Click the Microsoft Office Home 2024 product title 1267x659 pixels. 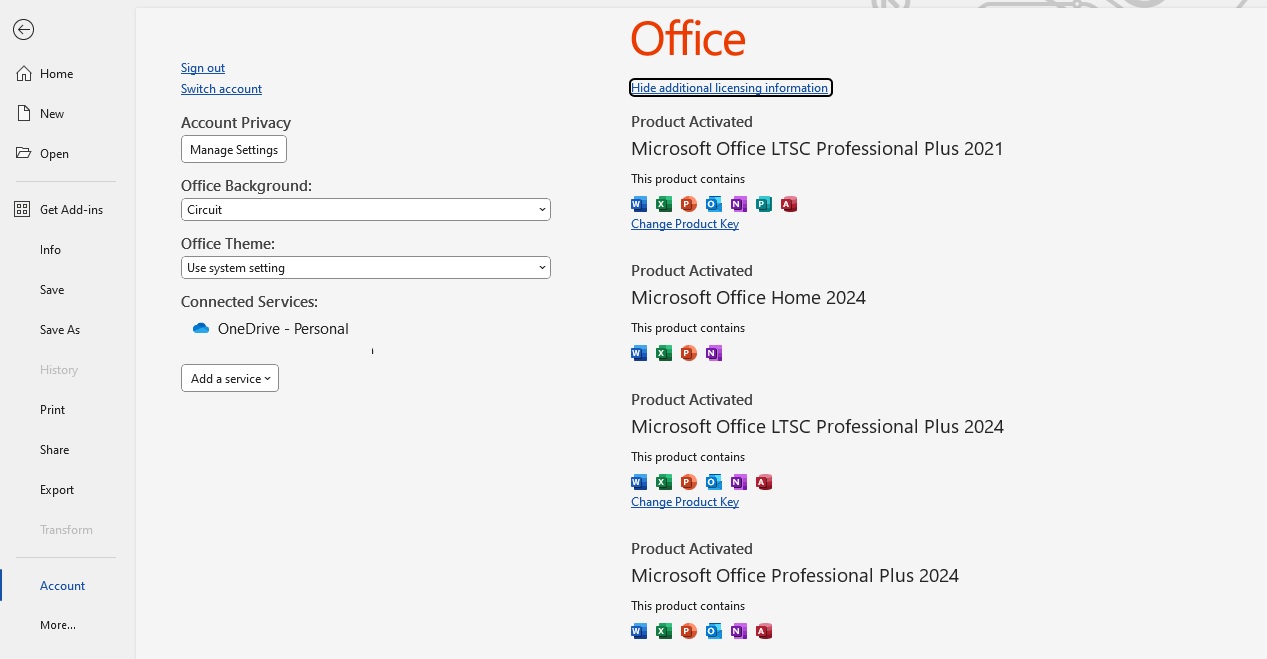tap(748, 297)
